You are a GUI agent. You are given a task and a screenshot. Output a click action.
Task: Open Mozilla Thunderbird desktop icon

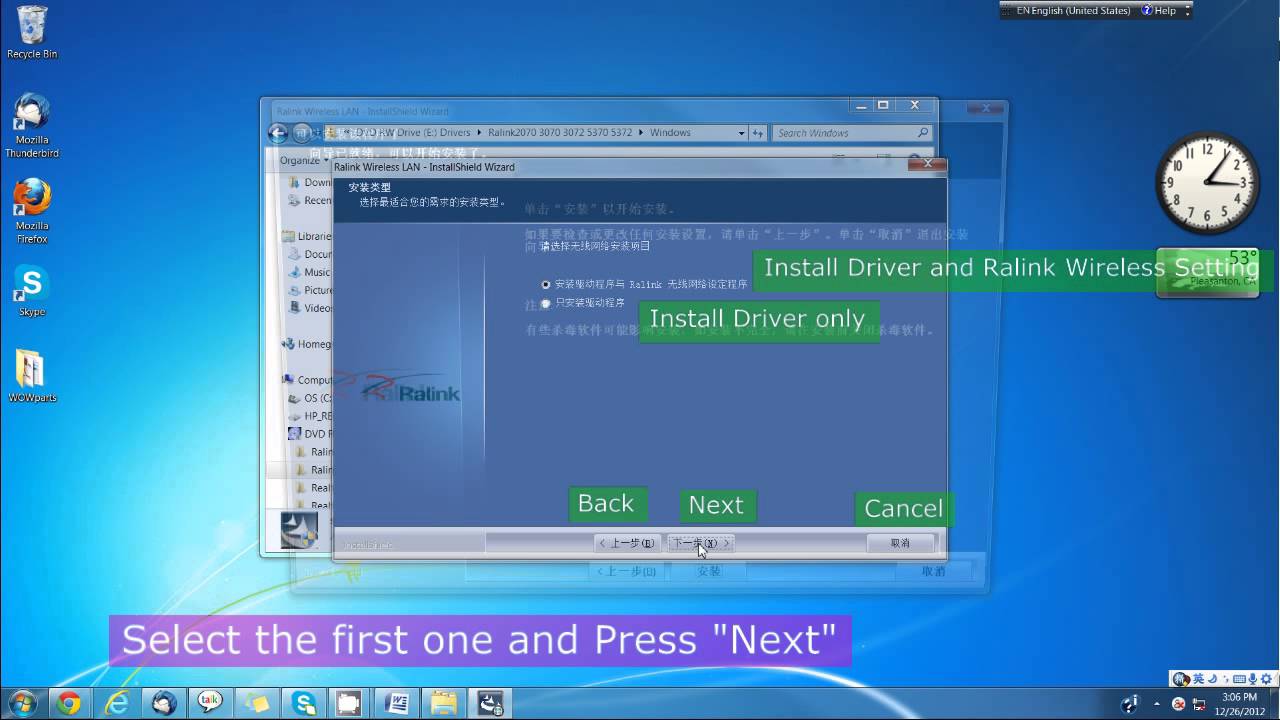click(x=32, y=126)
